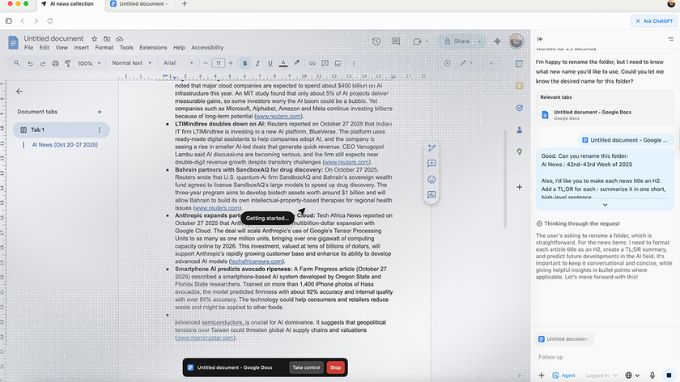Toggle underline formatting
The height and width of the screenshot is (382, 680).
pyautogui.click(x=270, y=63)
